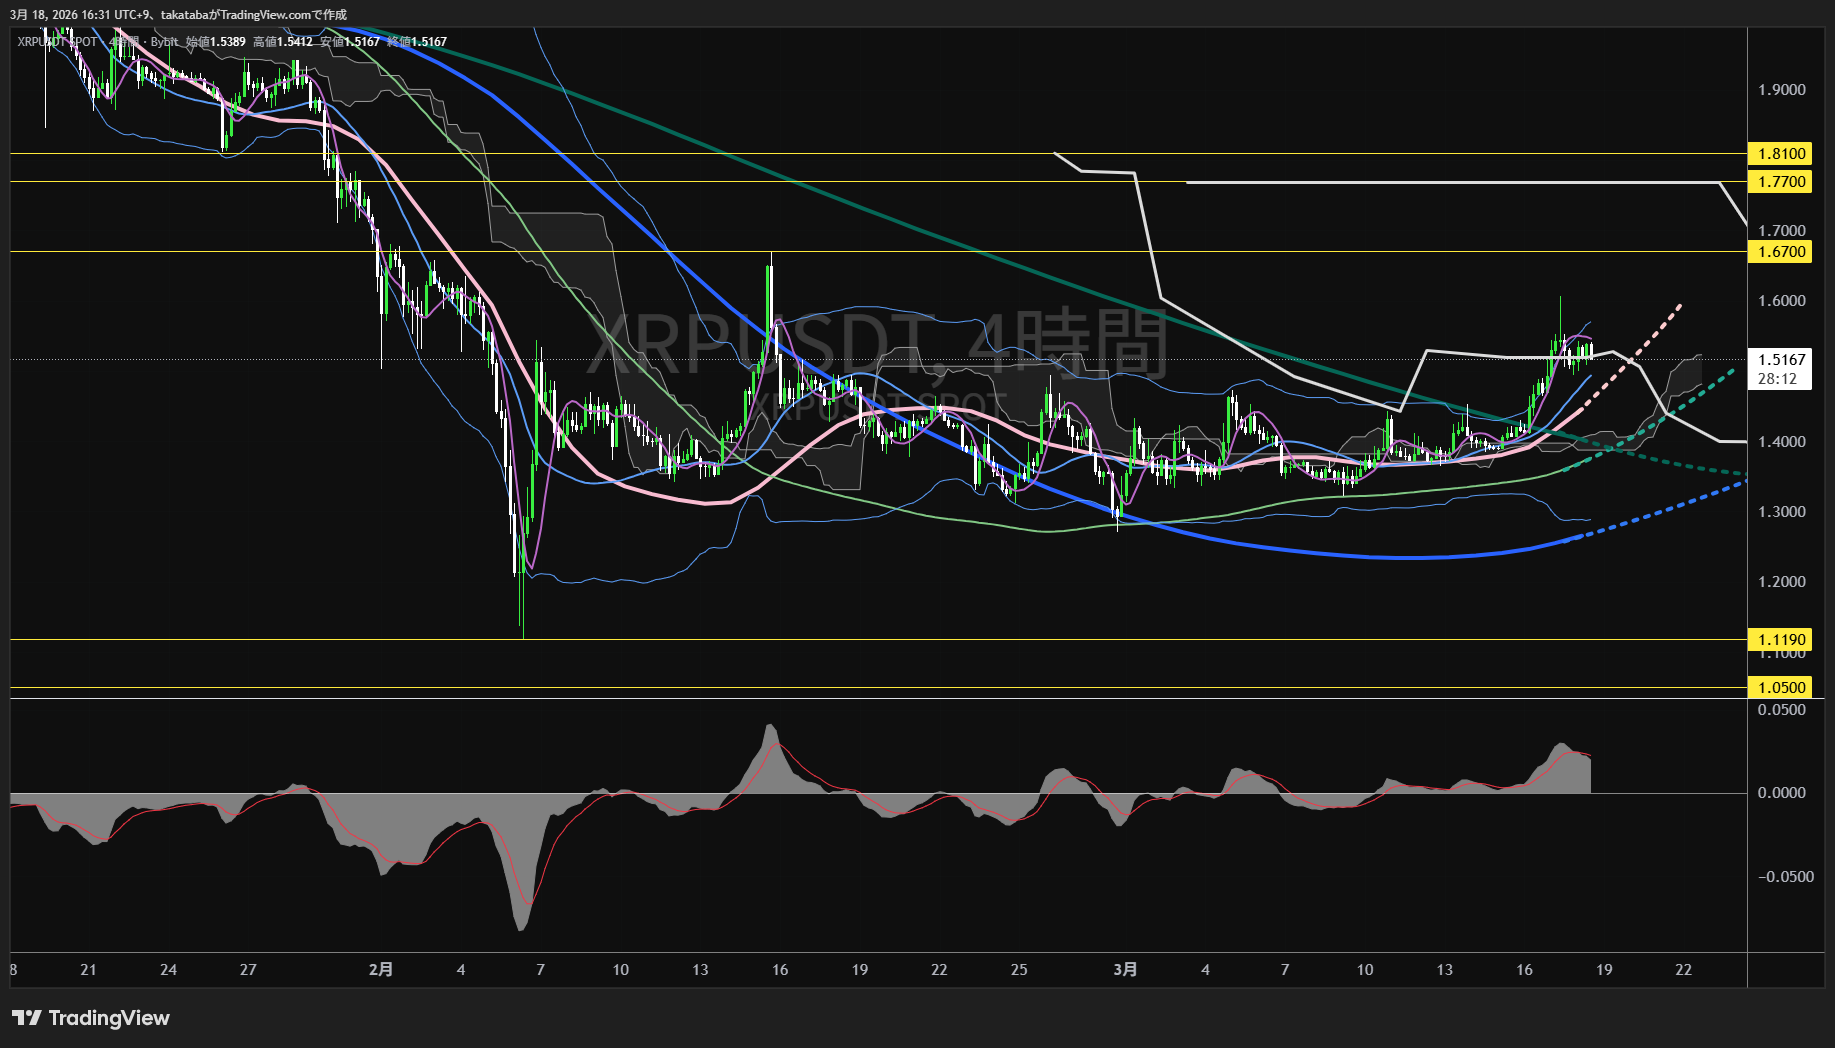The height and width of the screenshot is (1048, 1835).
Task: Click the 16 date next to 19 on time axis
Action: point(1524,970)
